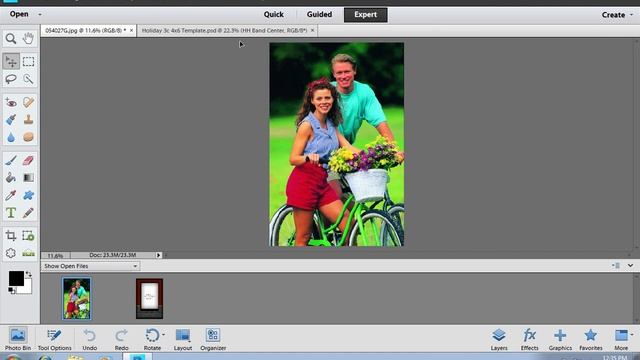The width and height of the screenshot is (640, 360).
Task: Open the Create menu
Action: (617, 15)
